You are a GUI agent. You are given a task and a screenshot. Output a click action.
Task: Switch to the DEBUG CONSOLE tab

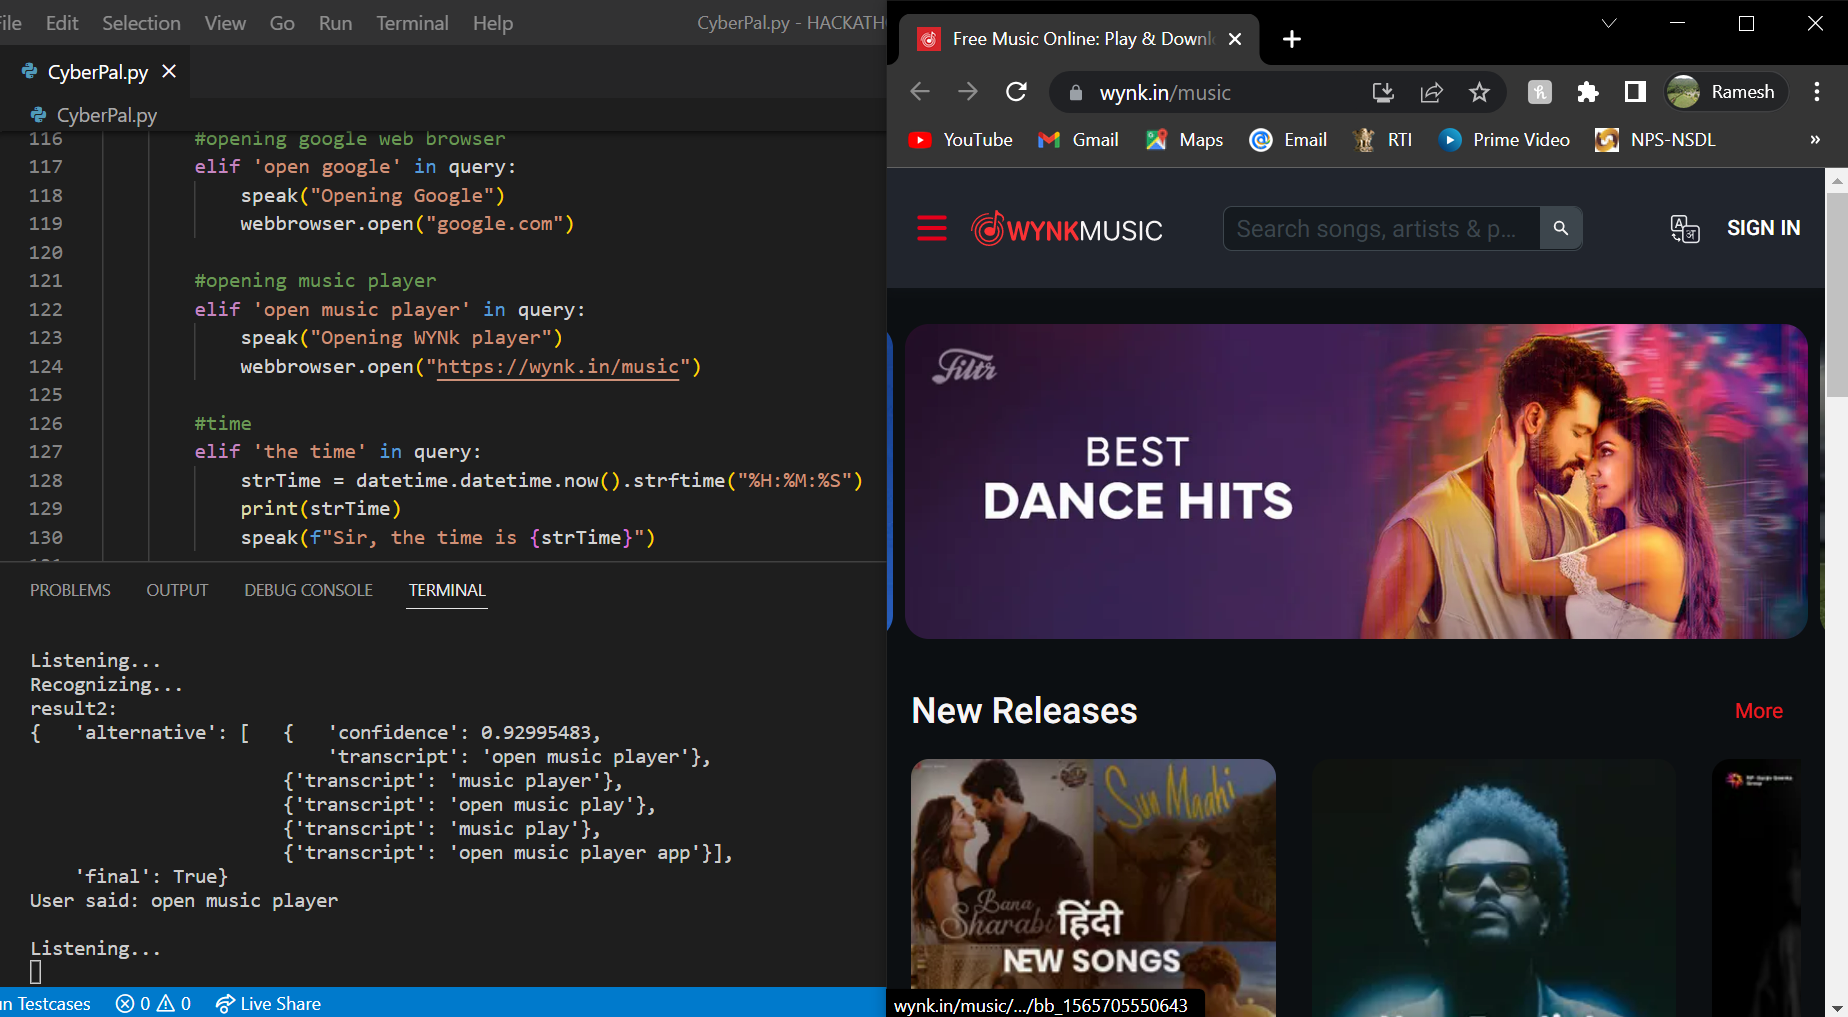tap(308, 590)
